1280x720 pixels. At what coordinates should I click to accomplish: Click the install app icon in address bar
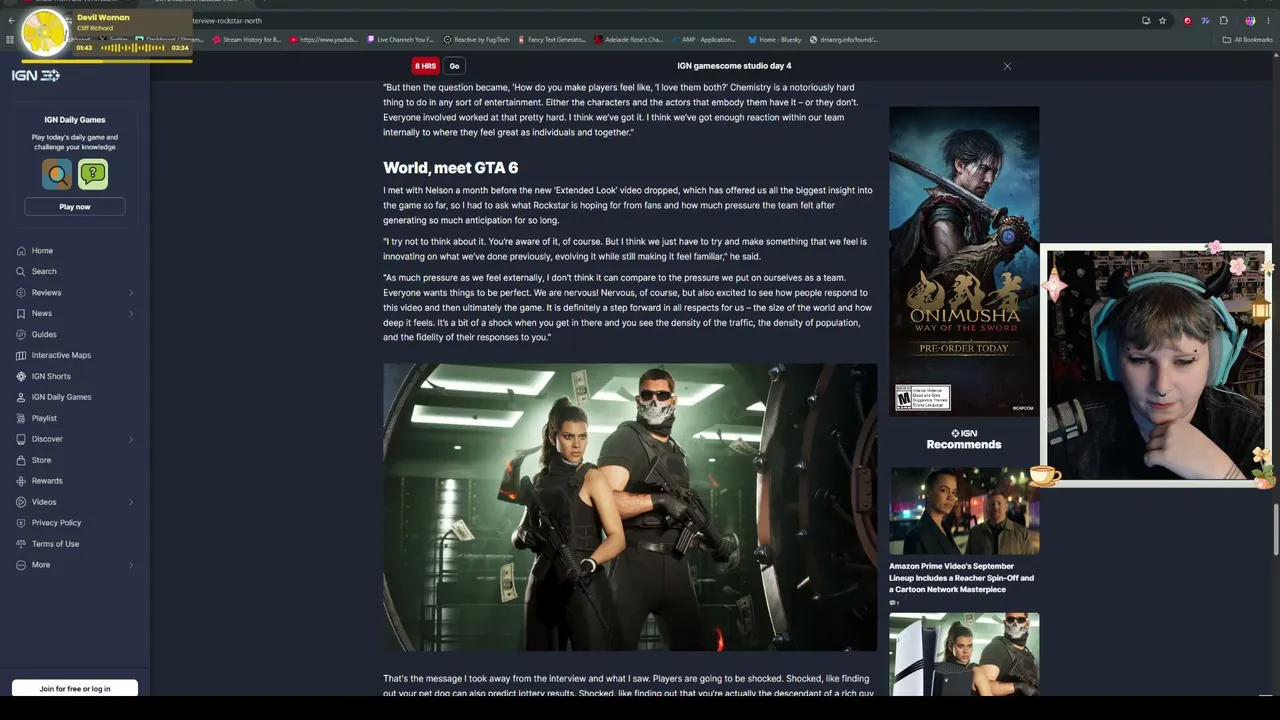[1146, 20]
